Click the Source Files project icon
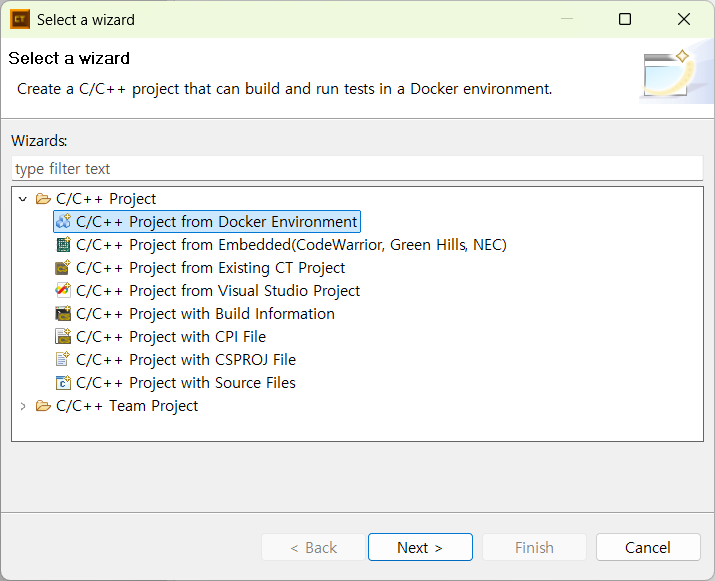715x581 pixels. pyautogui.click(x=63, y=383)
